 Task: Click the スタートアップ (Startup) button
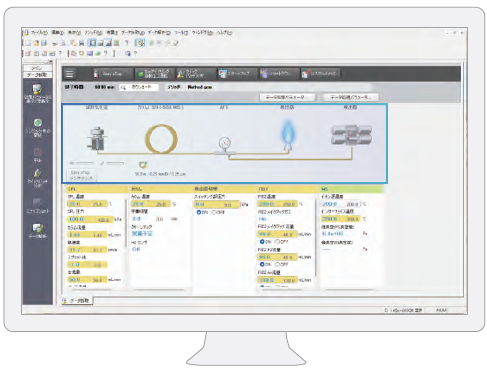pos(237,74)
